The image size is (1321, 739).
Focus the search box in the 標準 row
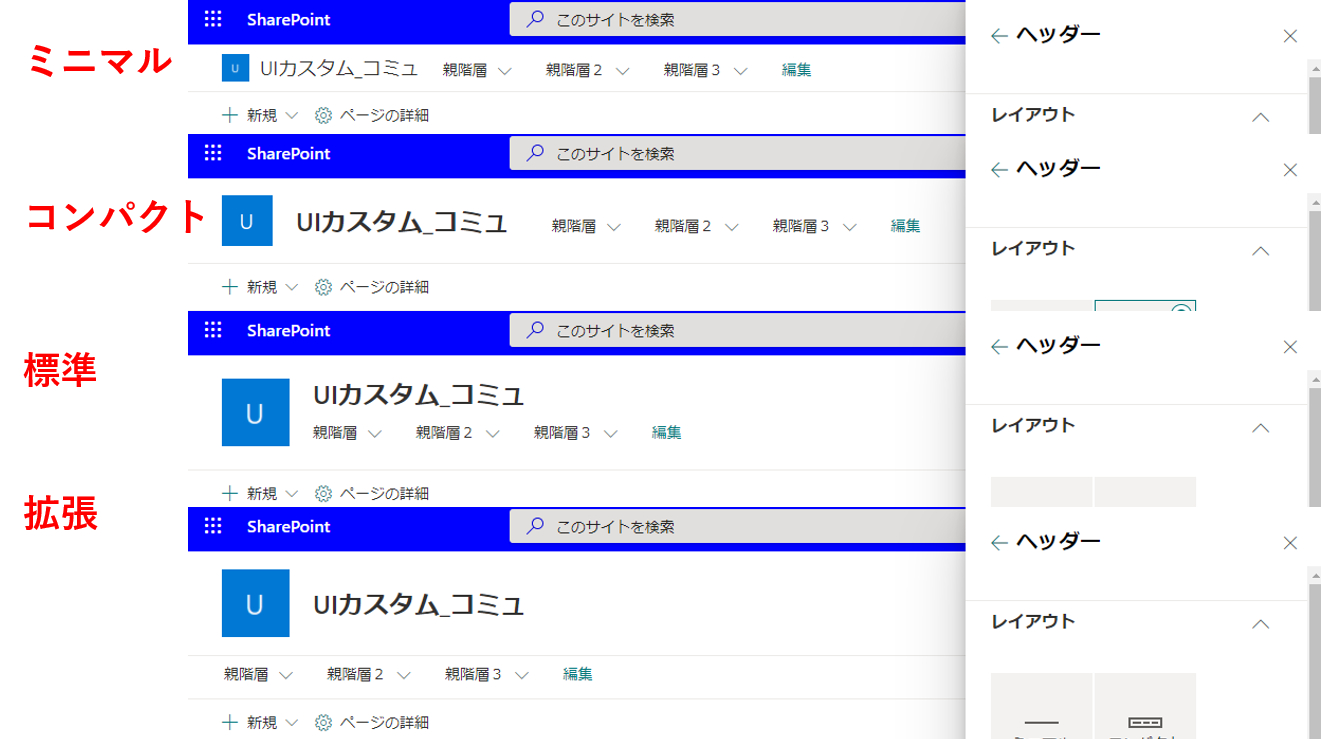click(x=738, y=330)
